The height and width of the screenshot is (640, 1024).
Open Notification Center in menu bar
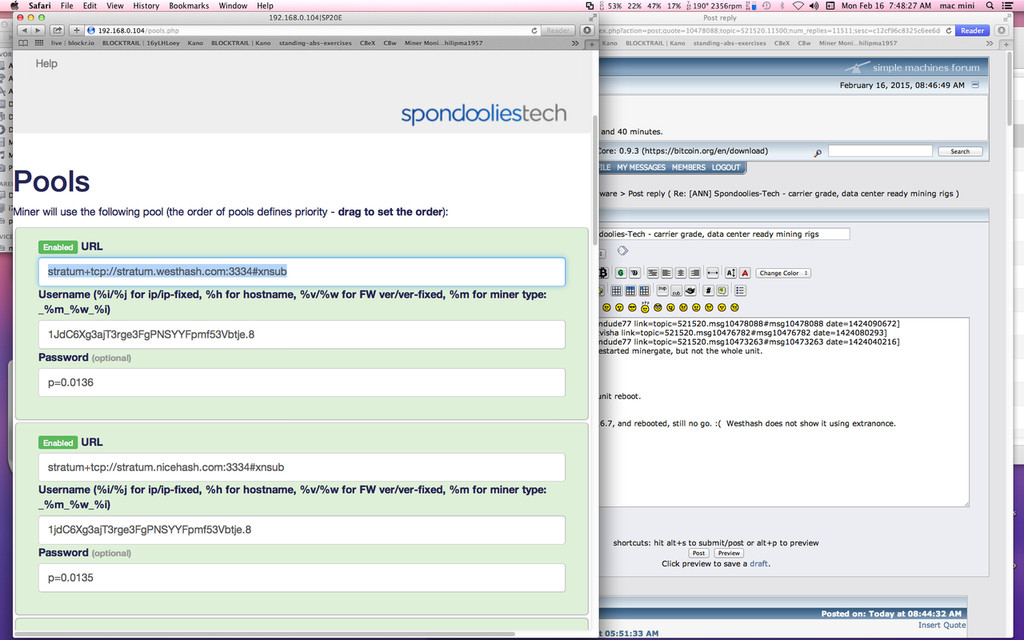point(1008,5)
